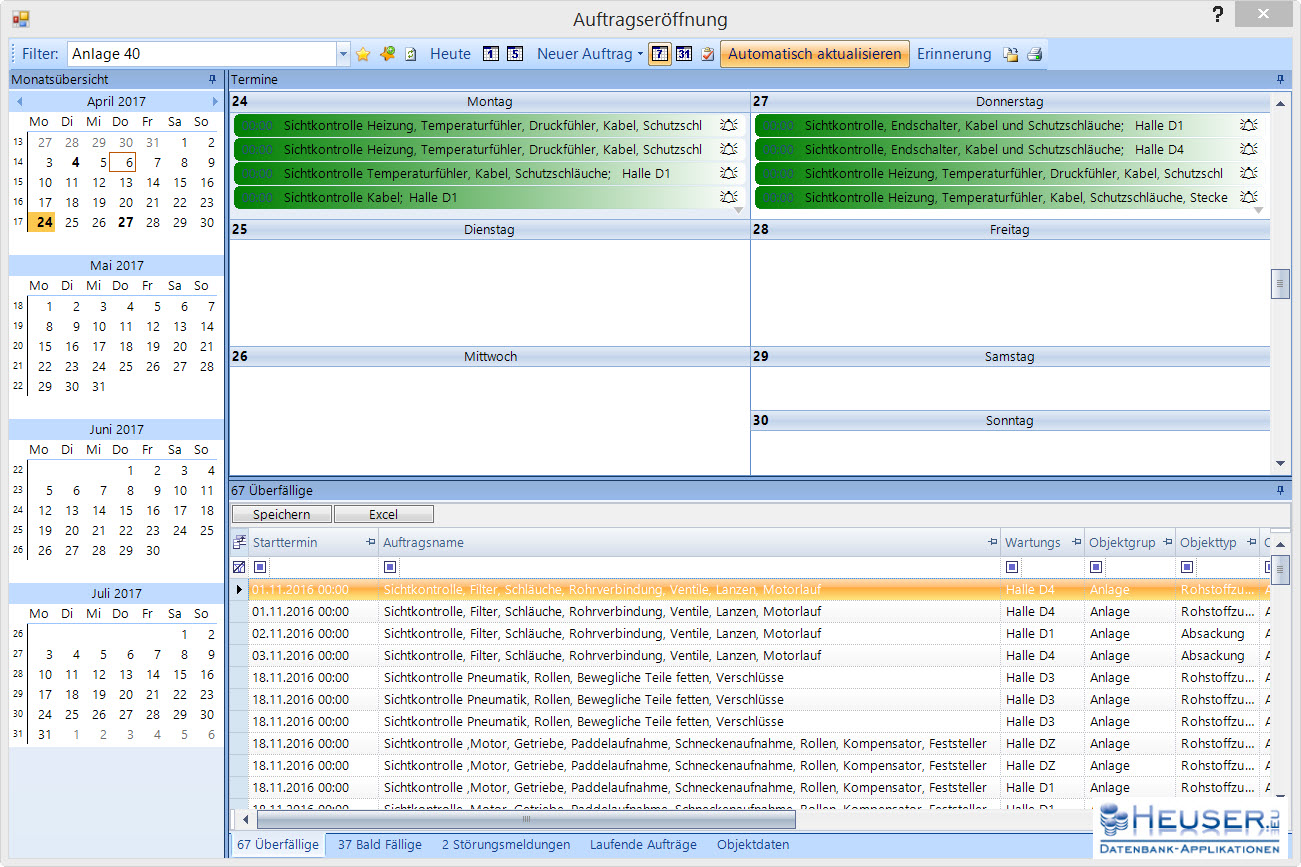This screenshot has height=867, width=1301.
Task: Open the Filter dropdown showing Anlage 40
Action: [x=343, y=54]
